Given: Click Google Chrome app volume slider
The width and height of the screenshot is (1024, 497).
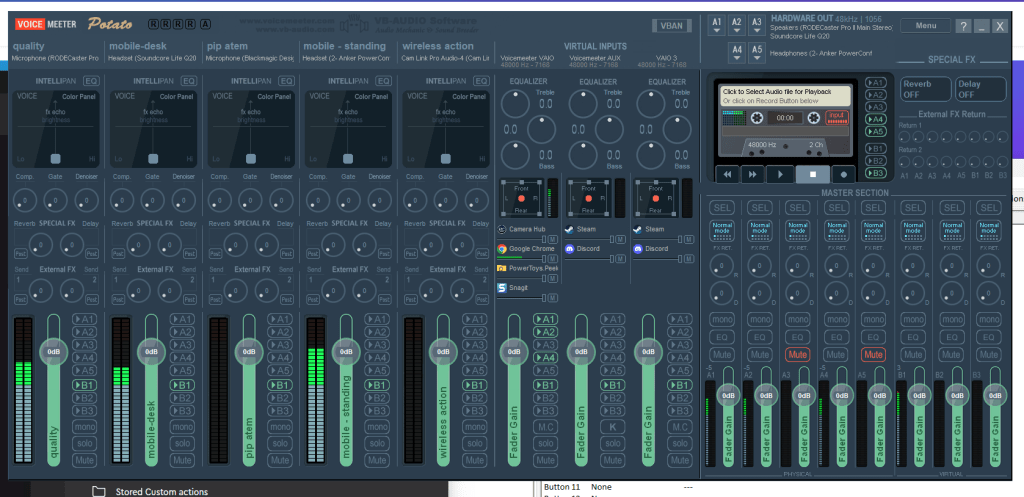Looking at the screenshot, I should (x=520, y=259).
